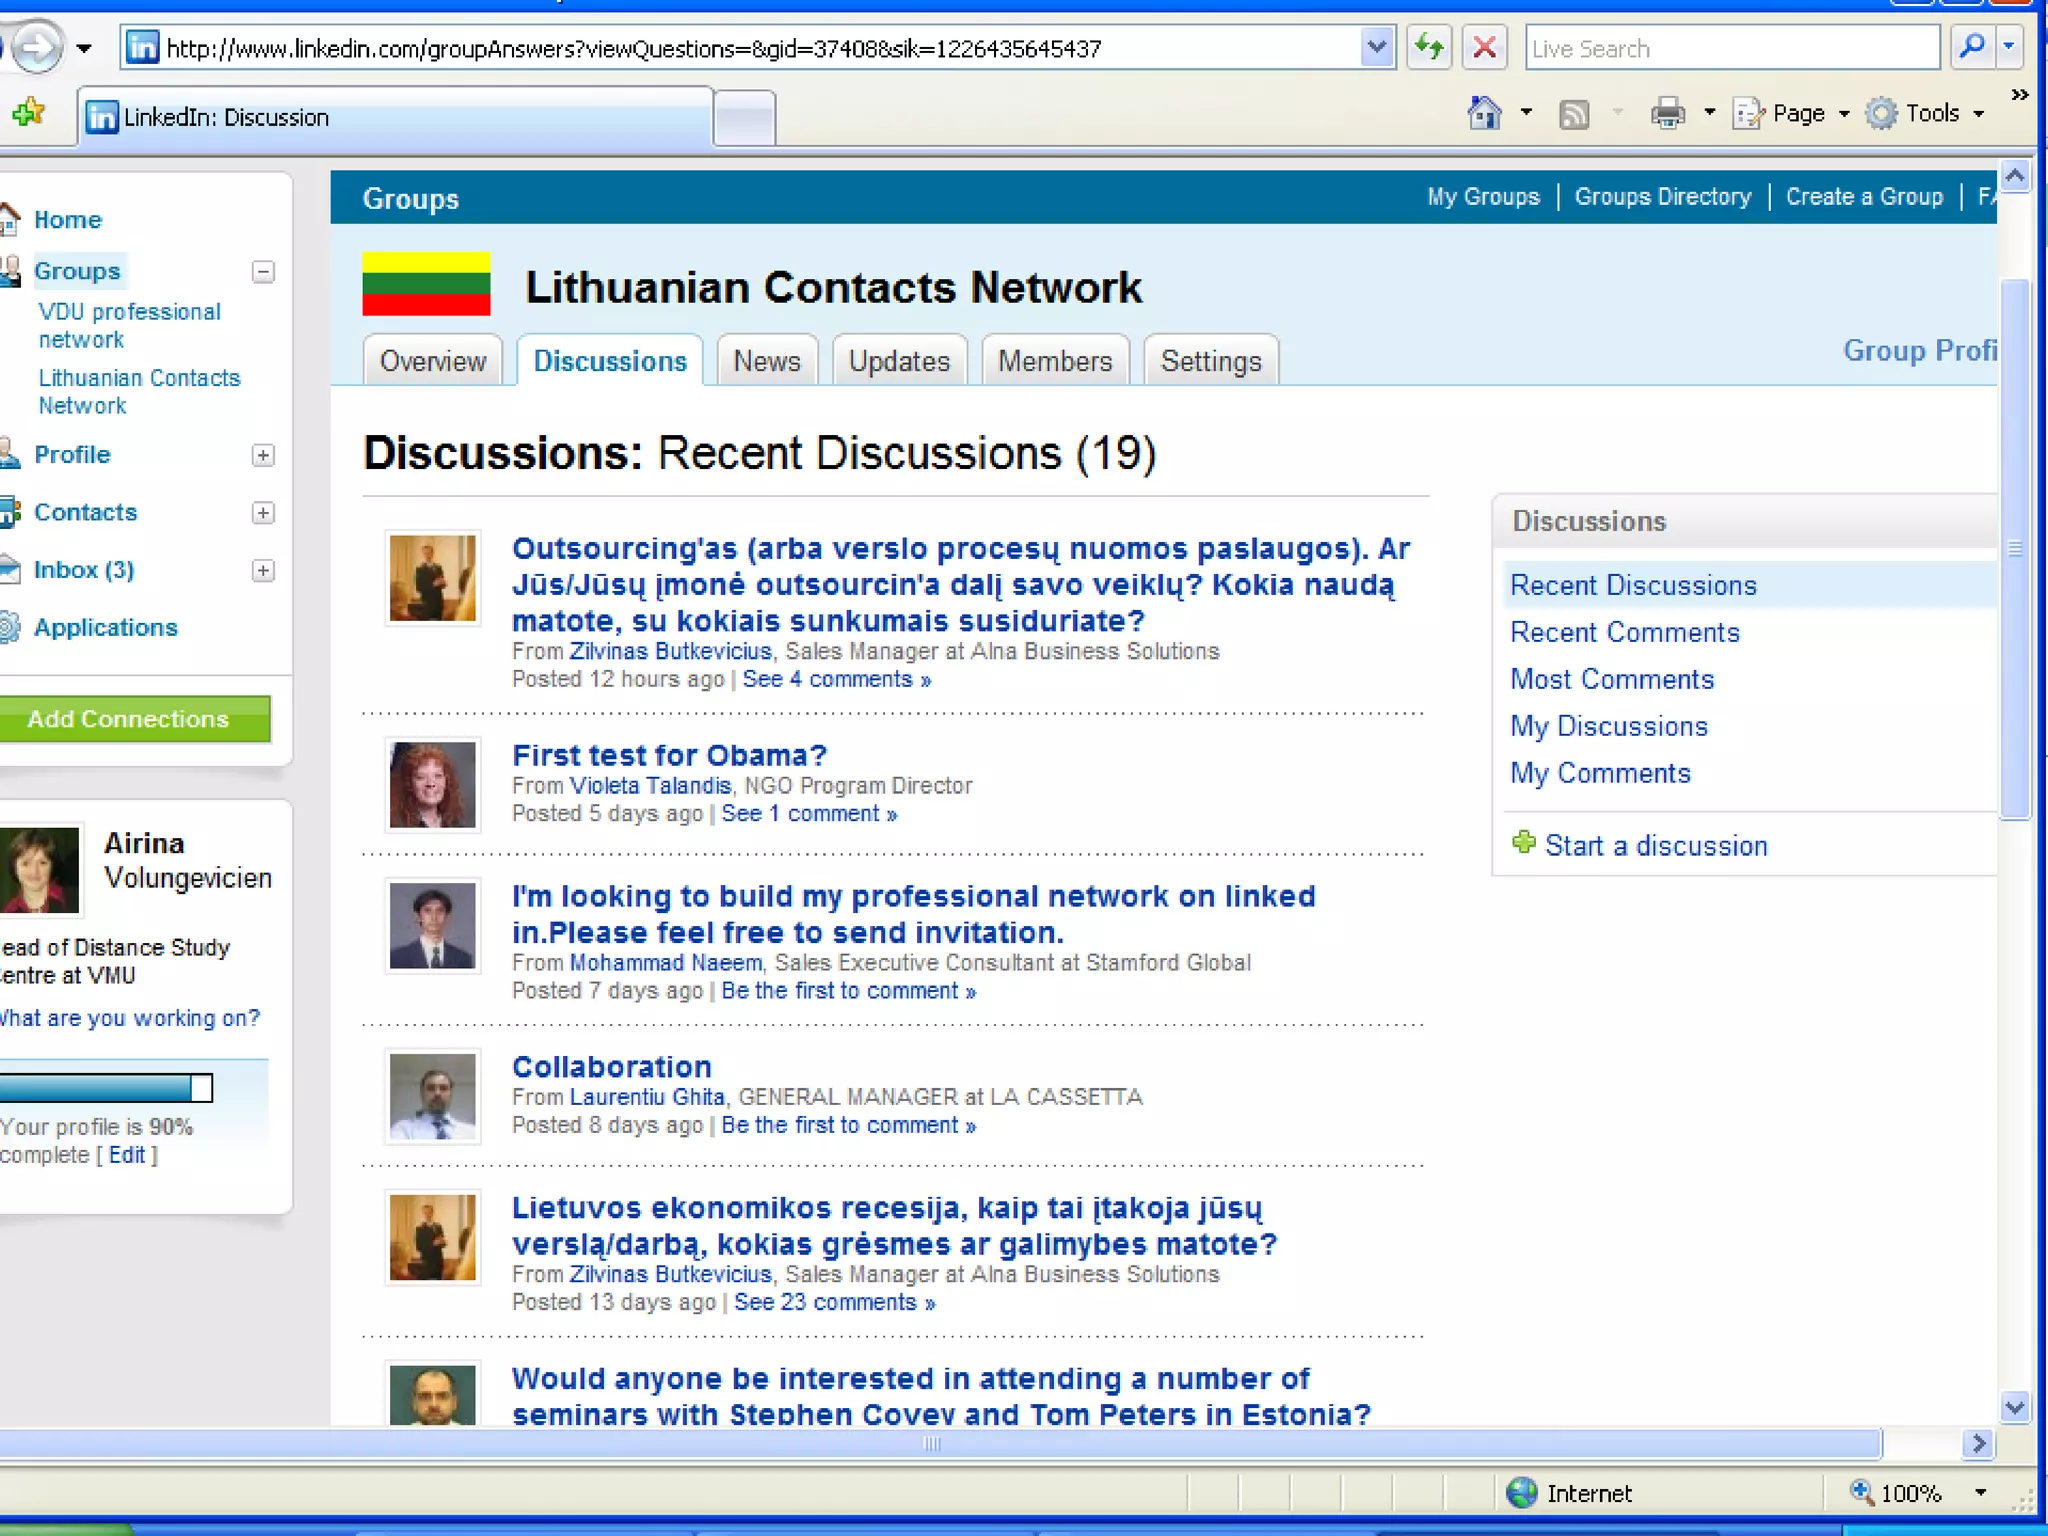
Task: Open the address bar dropdown arrow
Action: (x=1376, y=47)
